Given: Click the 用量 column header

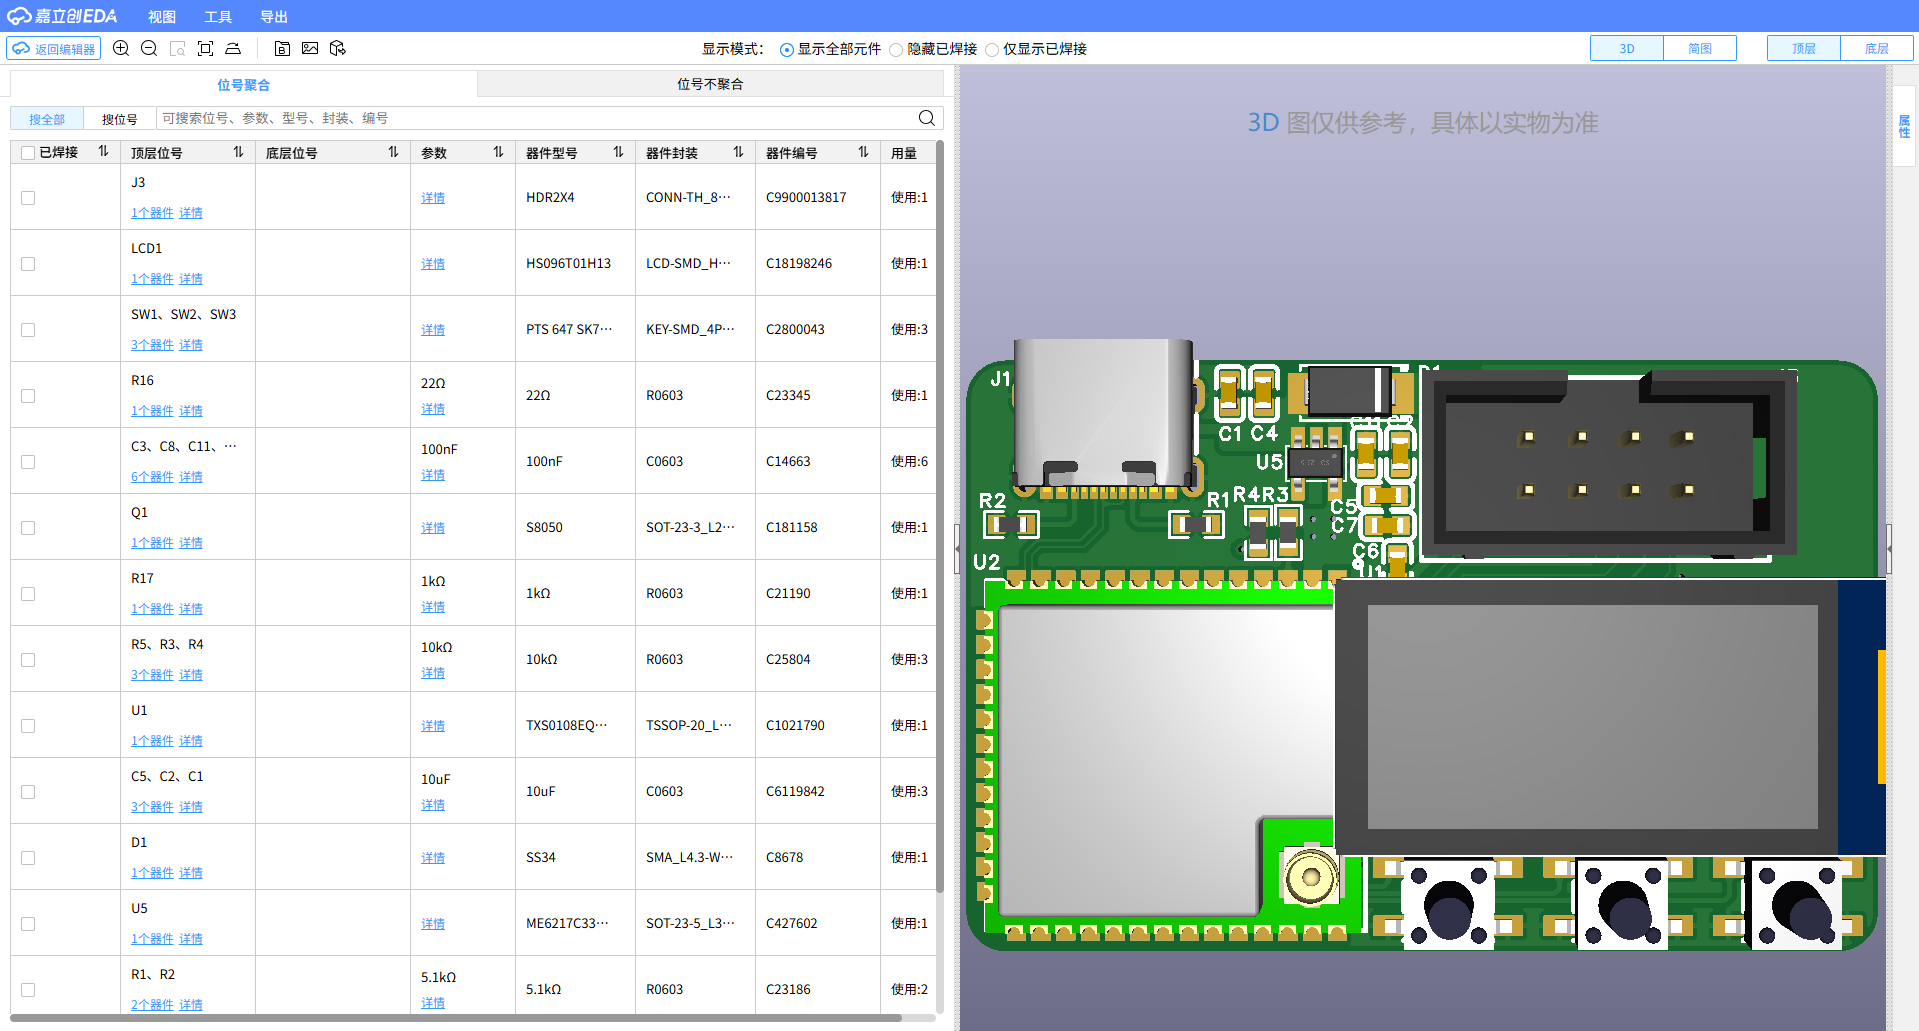Looking at the screenshot, I should click(904, 153).
